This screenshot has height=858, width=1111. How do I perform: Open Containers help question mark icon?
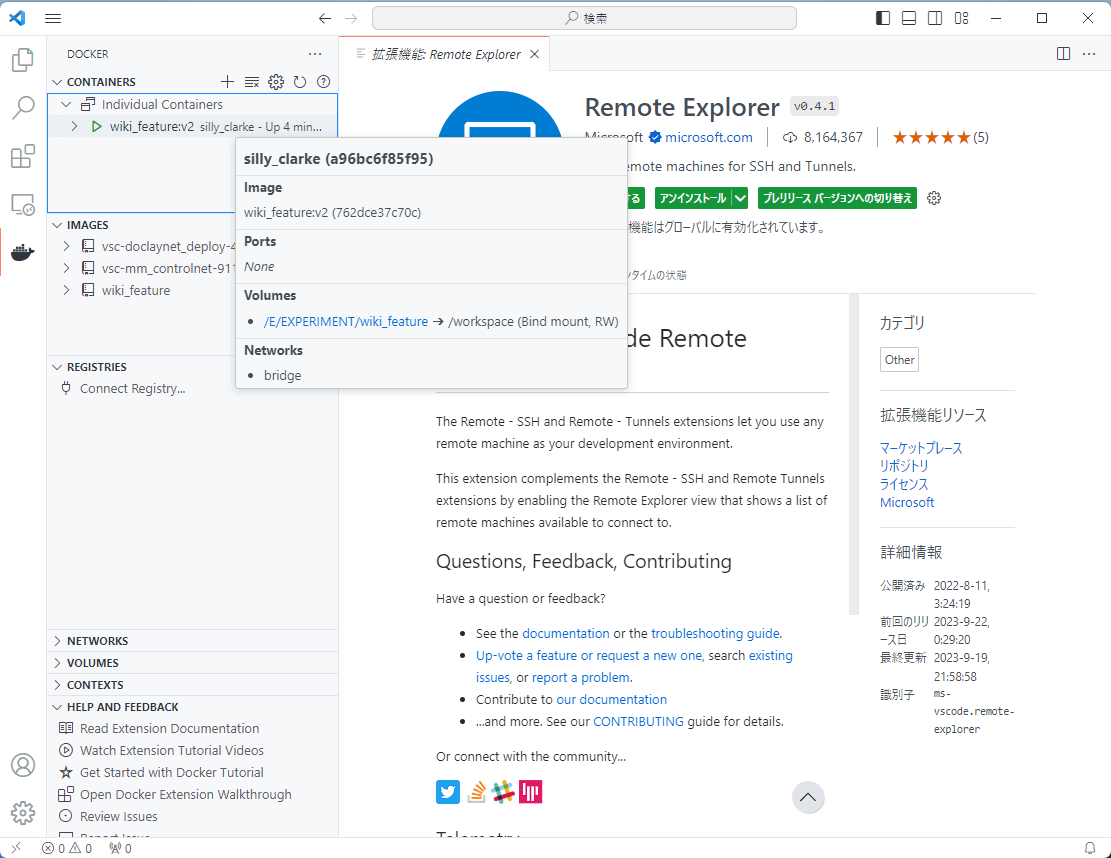[324, 82]
